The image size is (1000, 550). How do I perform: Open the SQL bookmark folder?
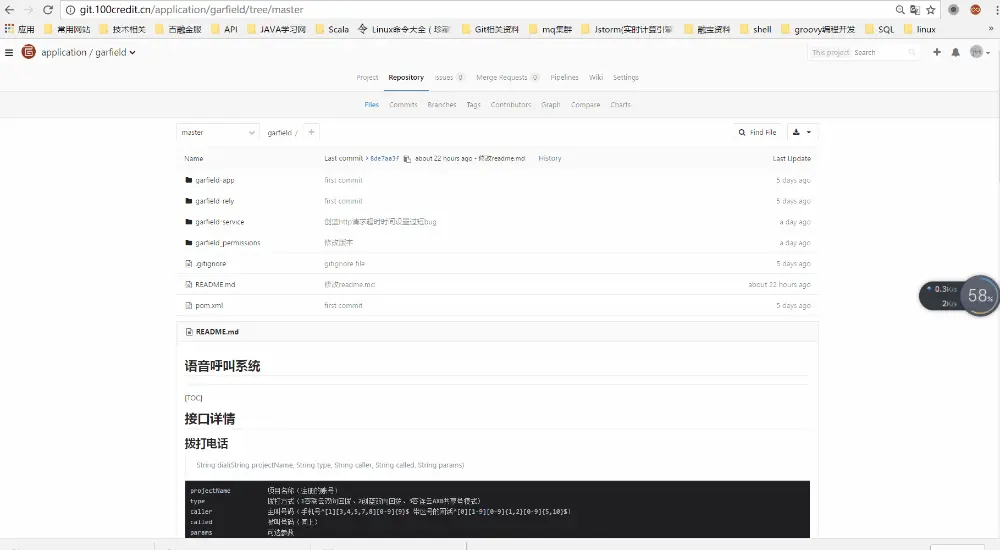pos(879,29)
